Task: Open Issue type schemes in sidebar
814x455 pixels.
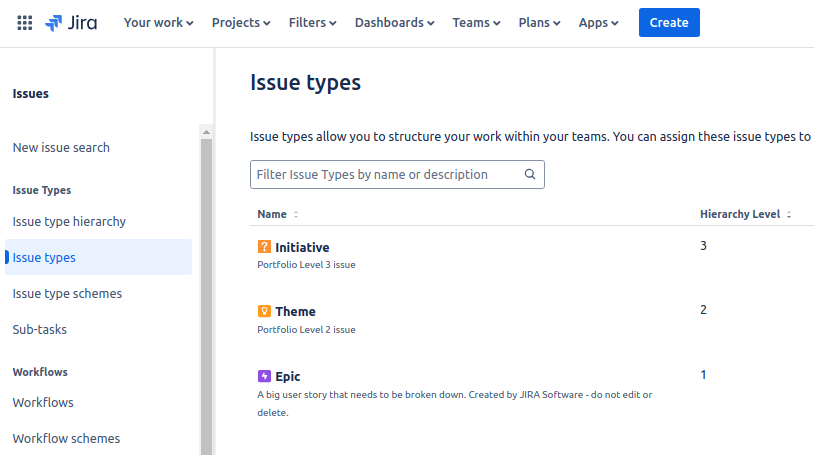Action: click(67, 293)
